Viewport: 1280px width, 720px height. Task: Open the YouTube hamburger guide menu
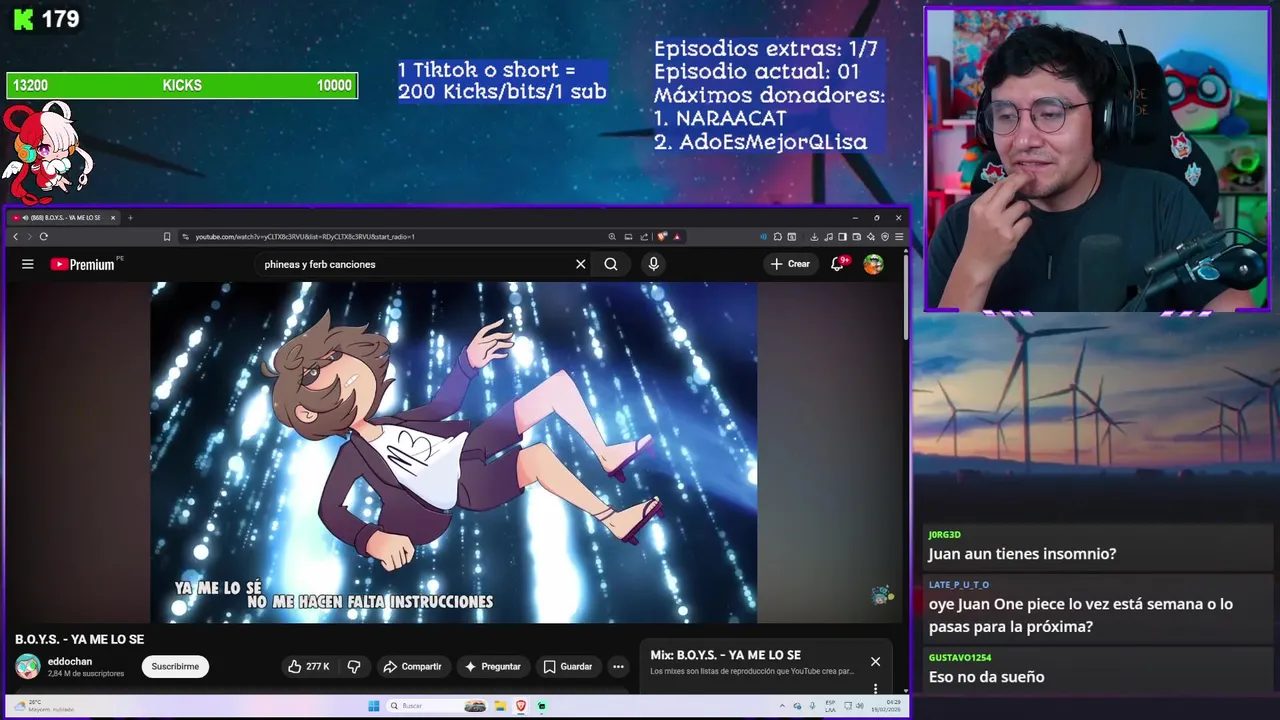coord(28,264)
